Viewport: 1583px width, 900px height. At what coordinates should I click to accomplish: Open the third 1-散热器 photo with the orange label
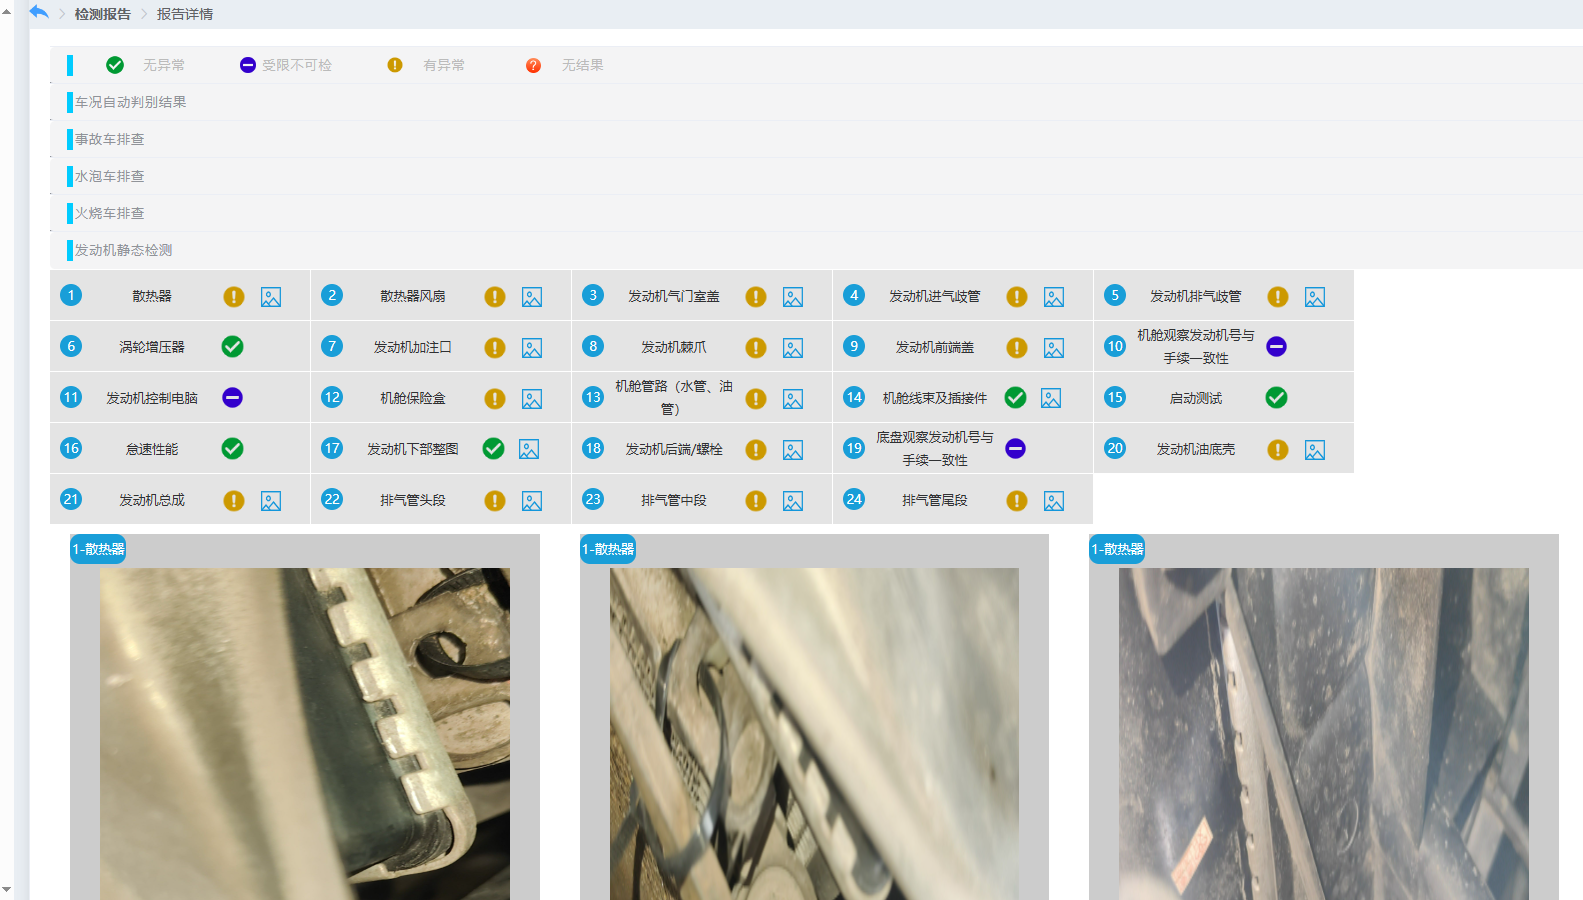pos(1324,734)
